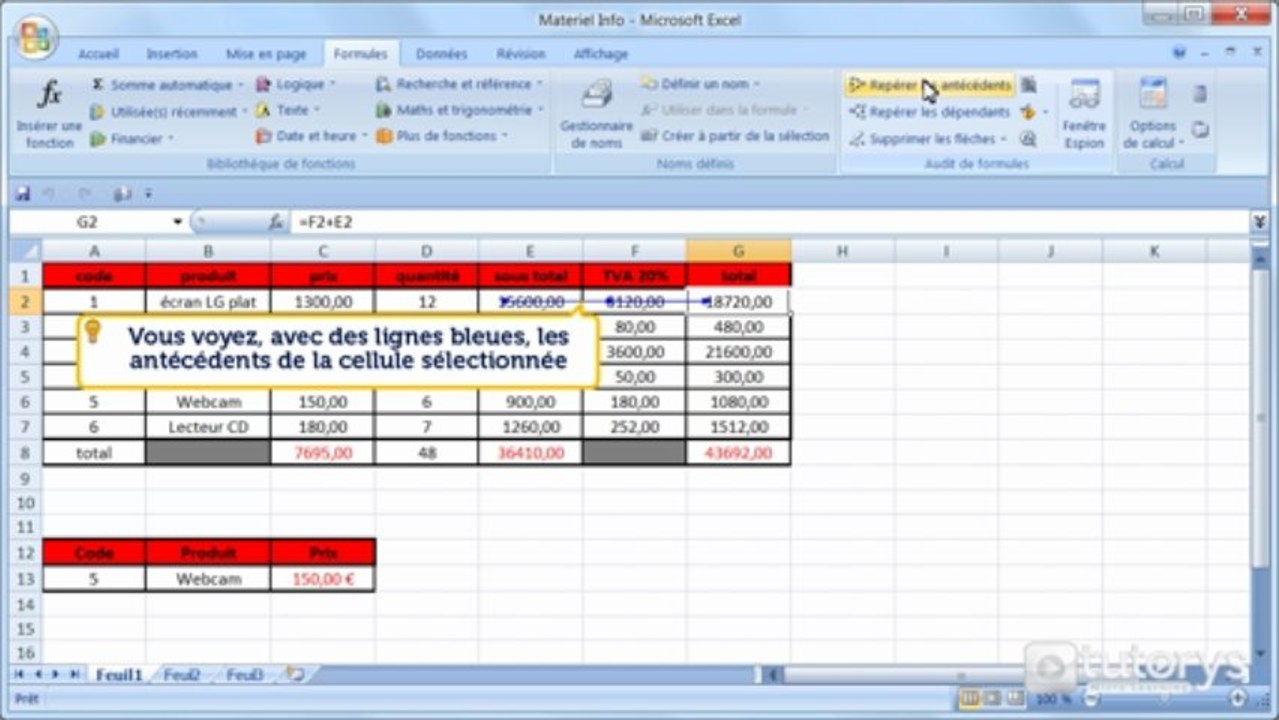The image size is (1279, 720).
Task: Select the Feuil1 sheet tab
Action: 119,675
